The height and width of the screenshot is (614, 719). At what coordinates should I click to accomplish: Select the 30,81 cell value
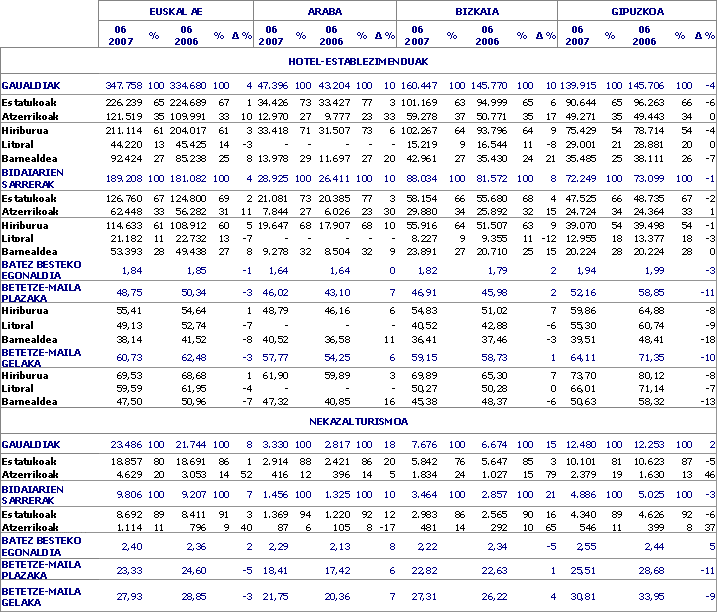[x=585, y=596]
